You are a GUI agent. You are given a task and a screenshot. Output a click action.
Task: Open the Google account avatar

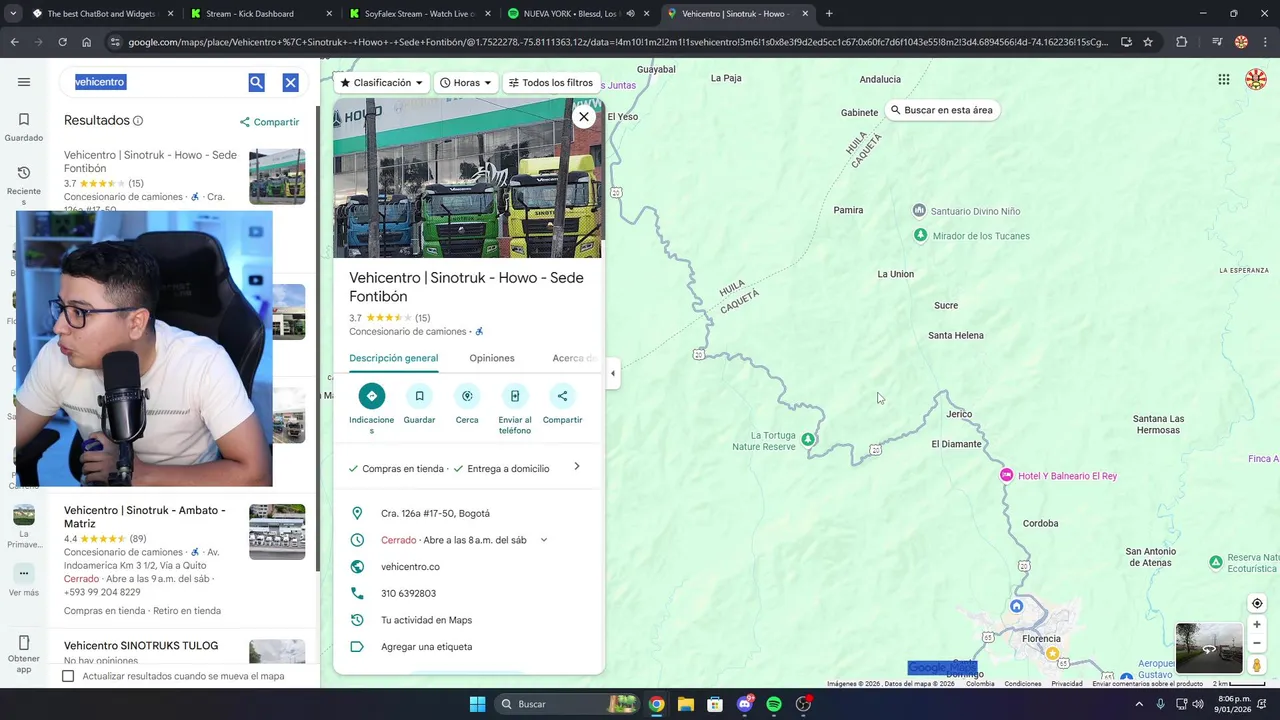pos(1256,80)
